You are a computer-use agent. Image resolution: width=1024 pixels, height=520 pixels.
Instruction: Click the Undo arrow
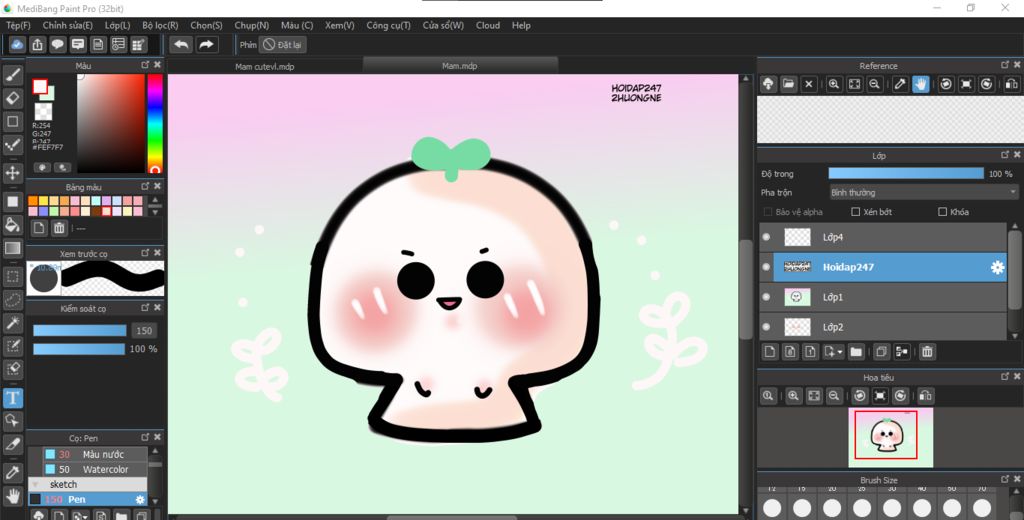click(x=182, y=44)
